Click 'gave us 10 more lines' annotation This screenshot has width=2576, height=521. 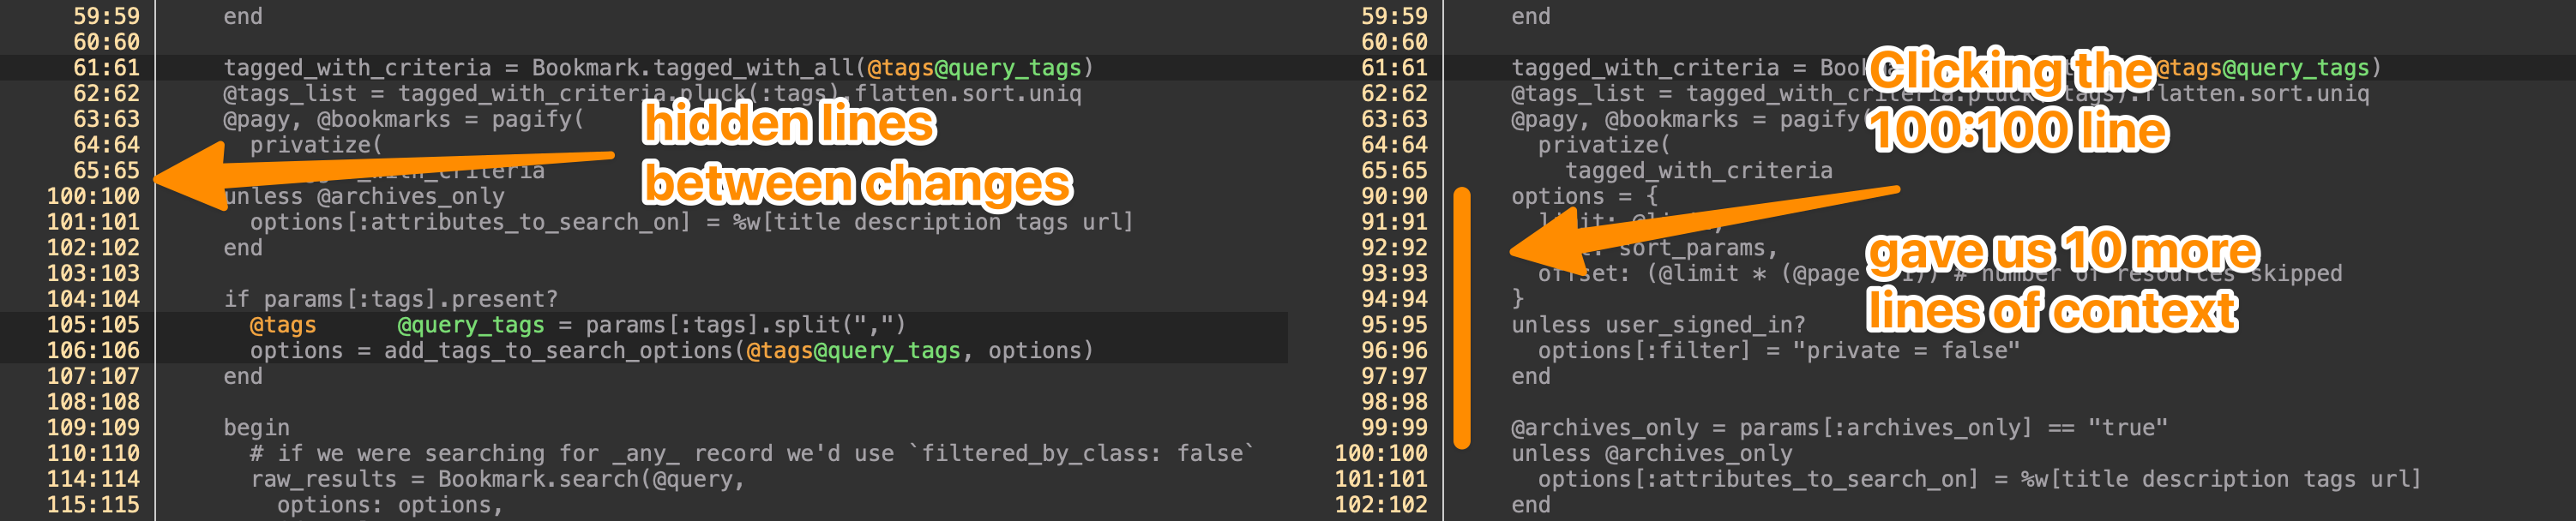point(2060,280)
